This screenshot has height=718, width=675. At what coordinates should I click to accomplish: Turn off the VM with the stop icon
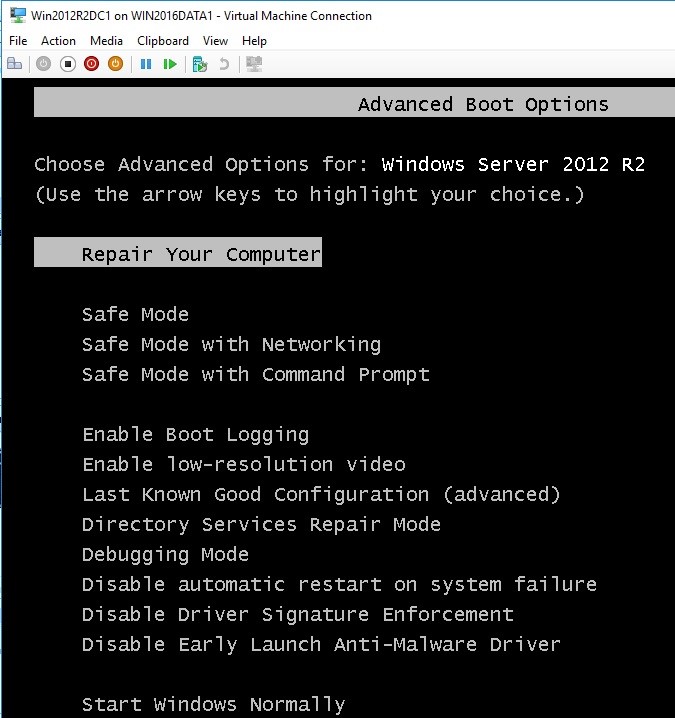(x=68, y=64)
